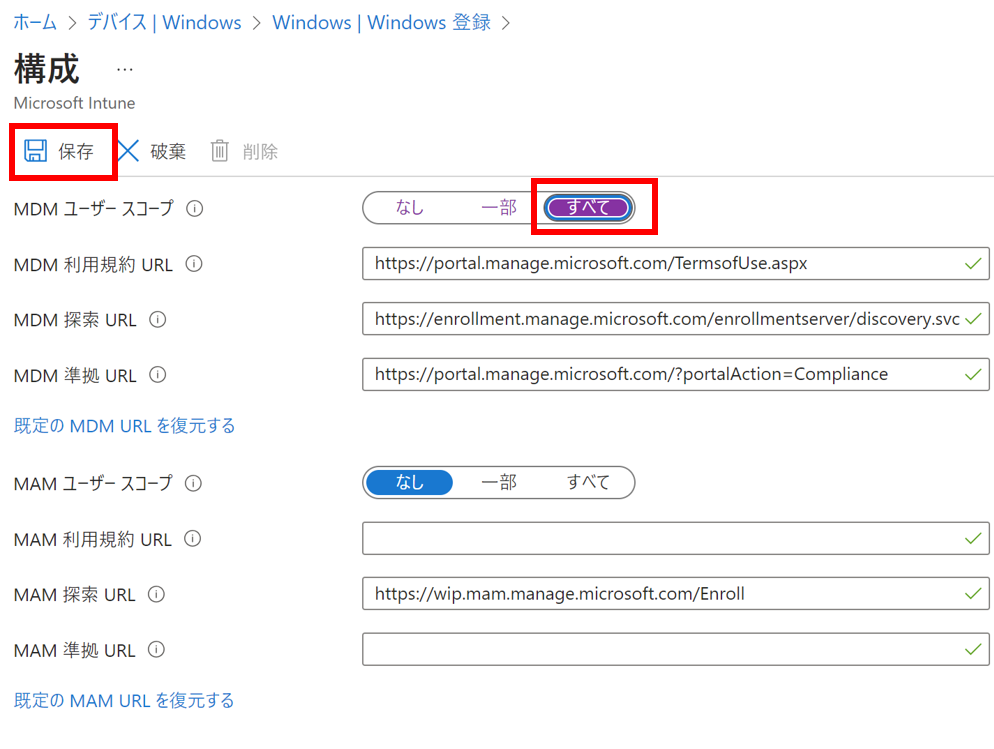Click info icon next to MAM 準拠 URL
994x749 pixels.
156,650
